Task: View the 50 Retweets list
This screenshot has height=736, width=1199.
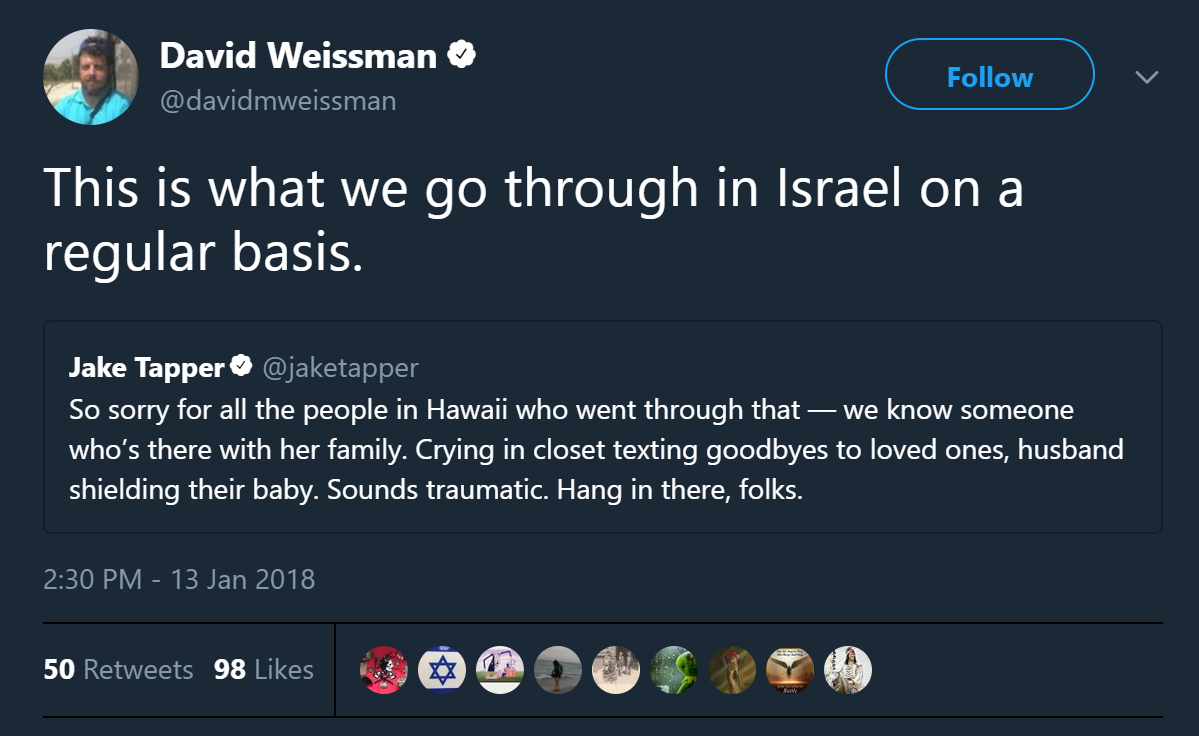Action: tap(118, 670)
